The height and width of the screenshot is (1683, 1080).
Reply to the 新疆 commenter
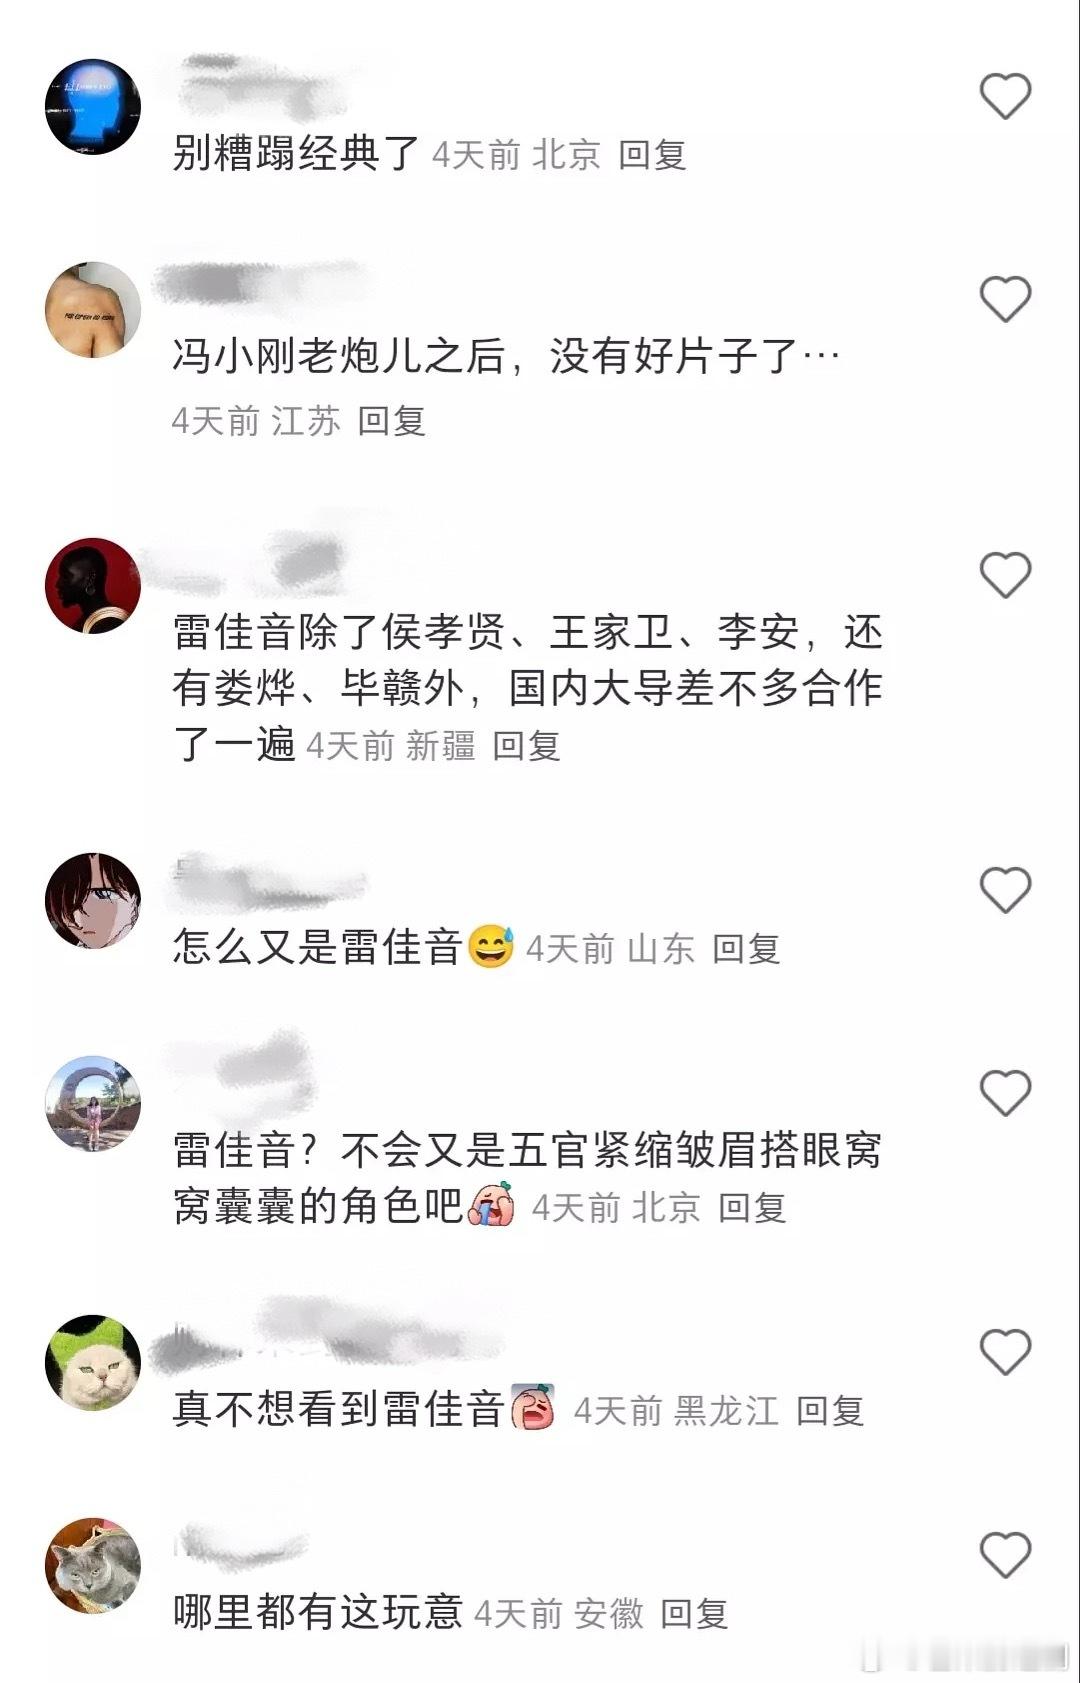click(x=526, y=746)
